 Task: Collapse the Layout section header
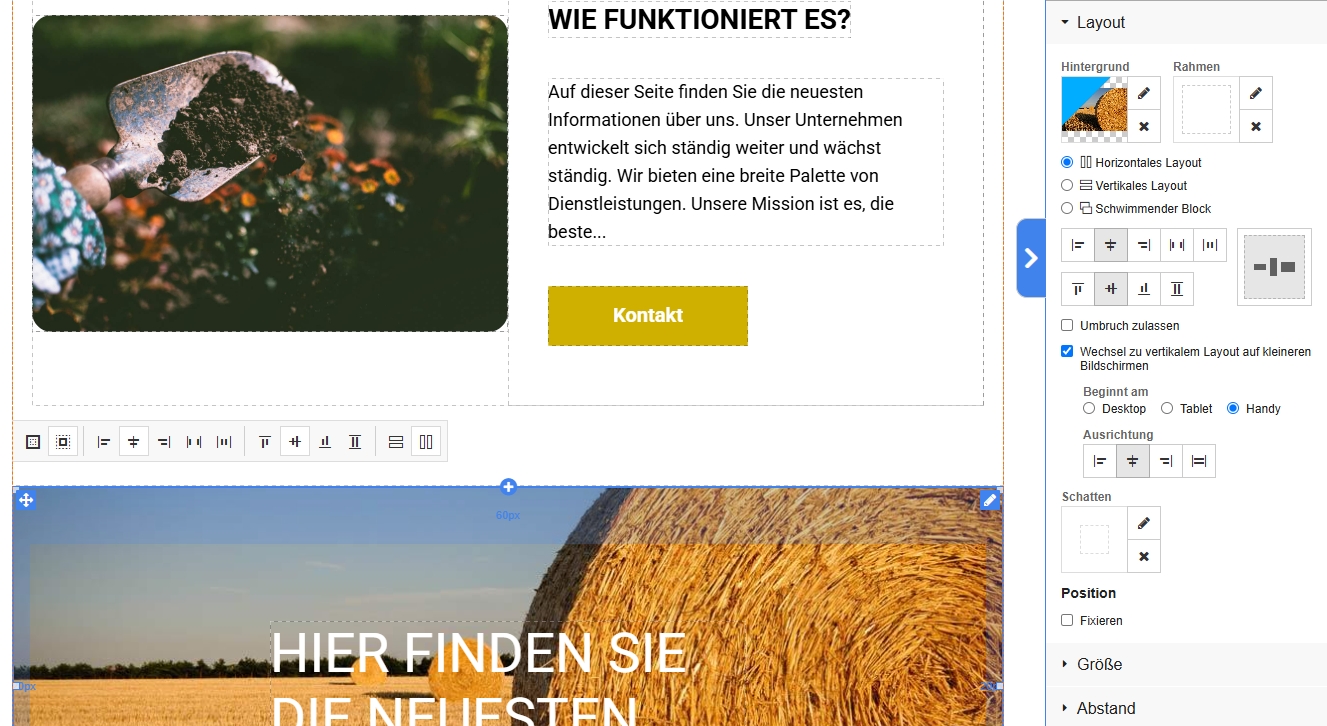pyautogui.click(x=1186, y=22)
